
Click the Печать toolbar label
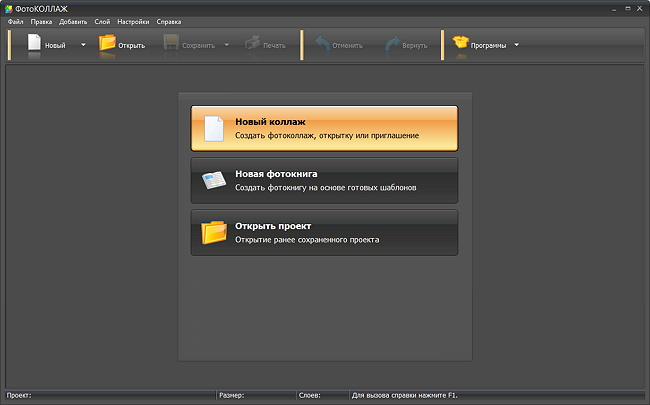point(274,46)
